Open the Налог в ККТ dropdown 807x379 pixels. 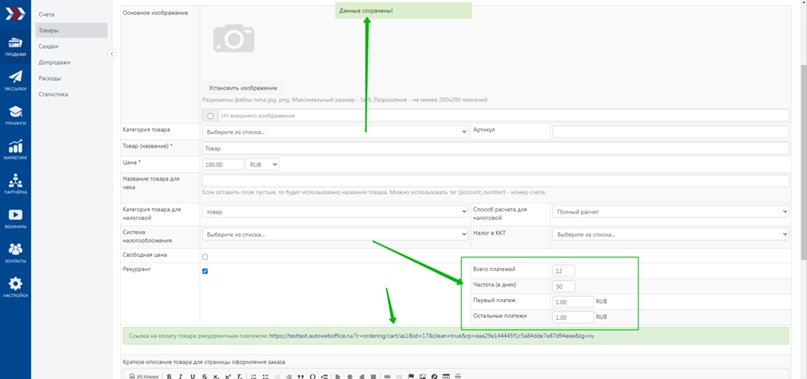coord(671,234)
